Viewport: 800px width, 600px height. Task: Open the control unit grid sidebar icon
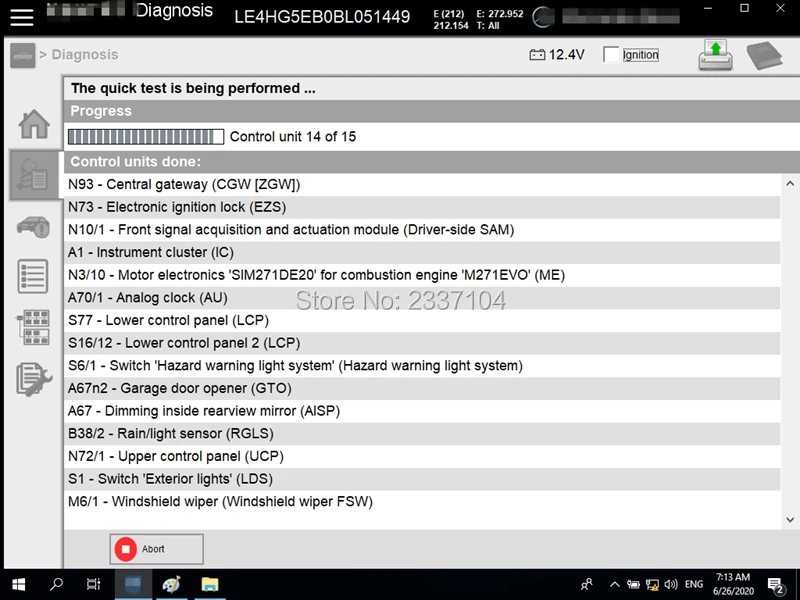pyautogui.click(x=33, y=327)
